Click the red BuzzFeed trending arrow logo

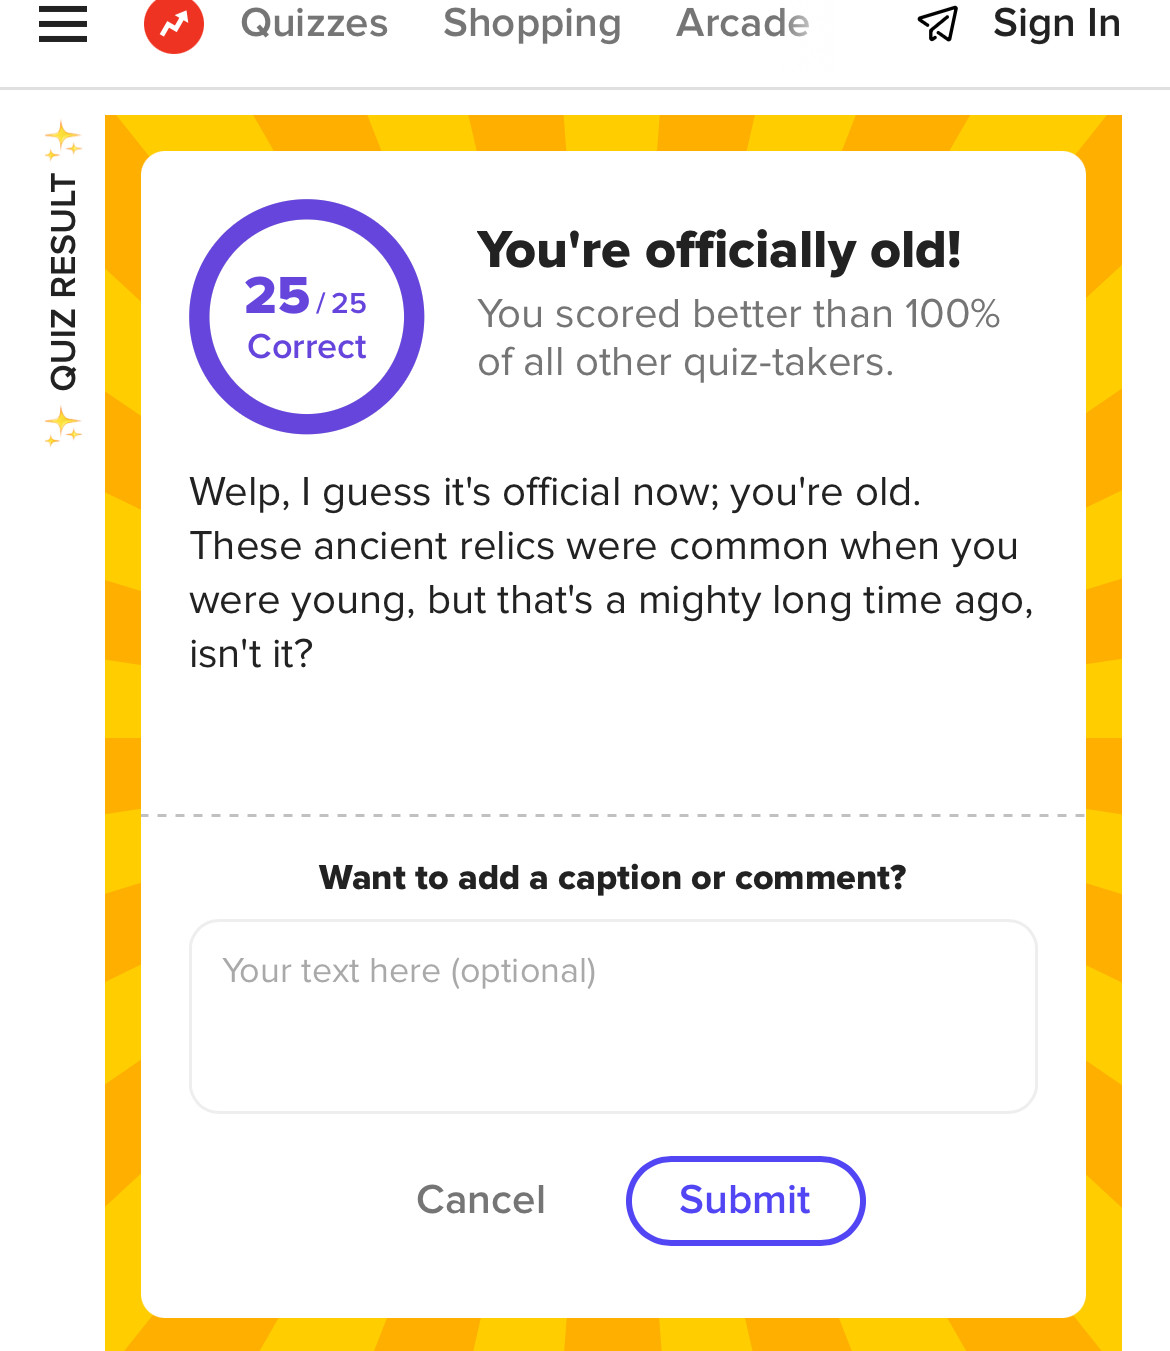click(174, 24)
